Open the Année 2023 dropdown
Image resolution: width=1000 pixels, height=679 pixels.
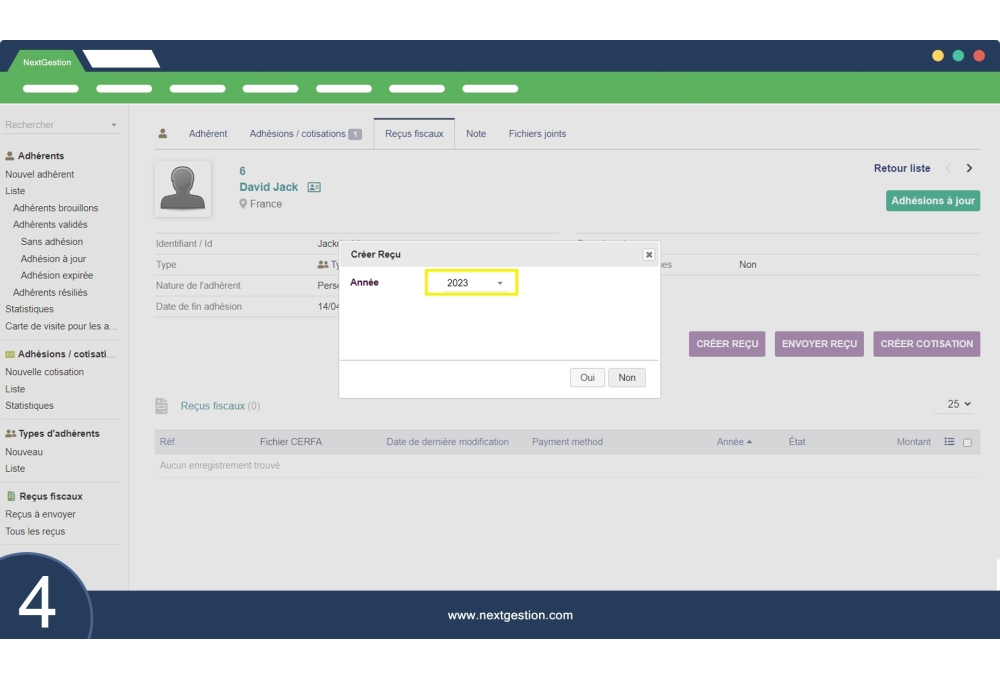click(471, 283)
